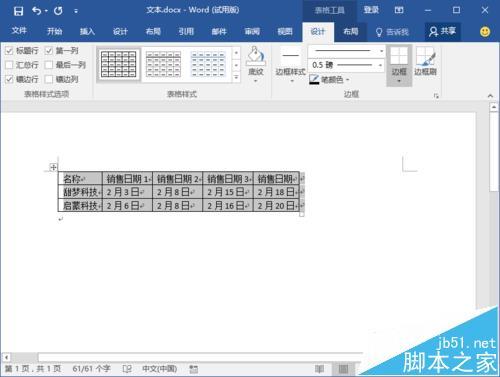
Task: Click the 2月18日 cell
Action: [x=277, y=192]
